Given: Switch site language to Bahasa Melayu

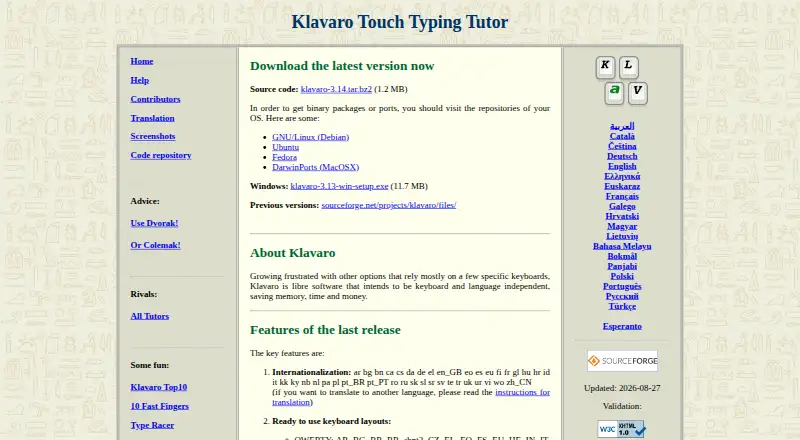Looking at the screenshot, I should 622,247.
